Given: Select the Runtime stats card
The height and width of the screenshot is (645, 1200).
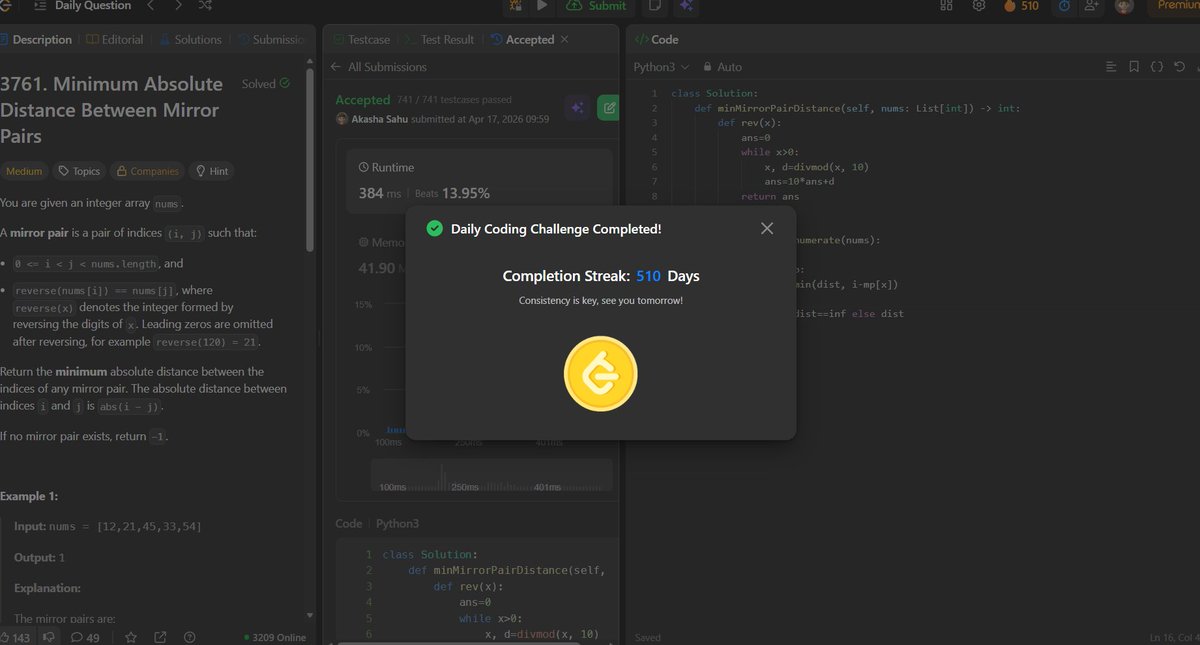Looking at the screenshot, I should click(479, 181).
